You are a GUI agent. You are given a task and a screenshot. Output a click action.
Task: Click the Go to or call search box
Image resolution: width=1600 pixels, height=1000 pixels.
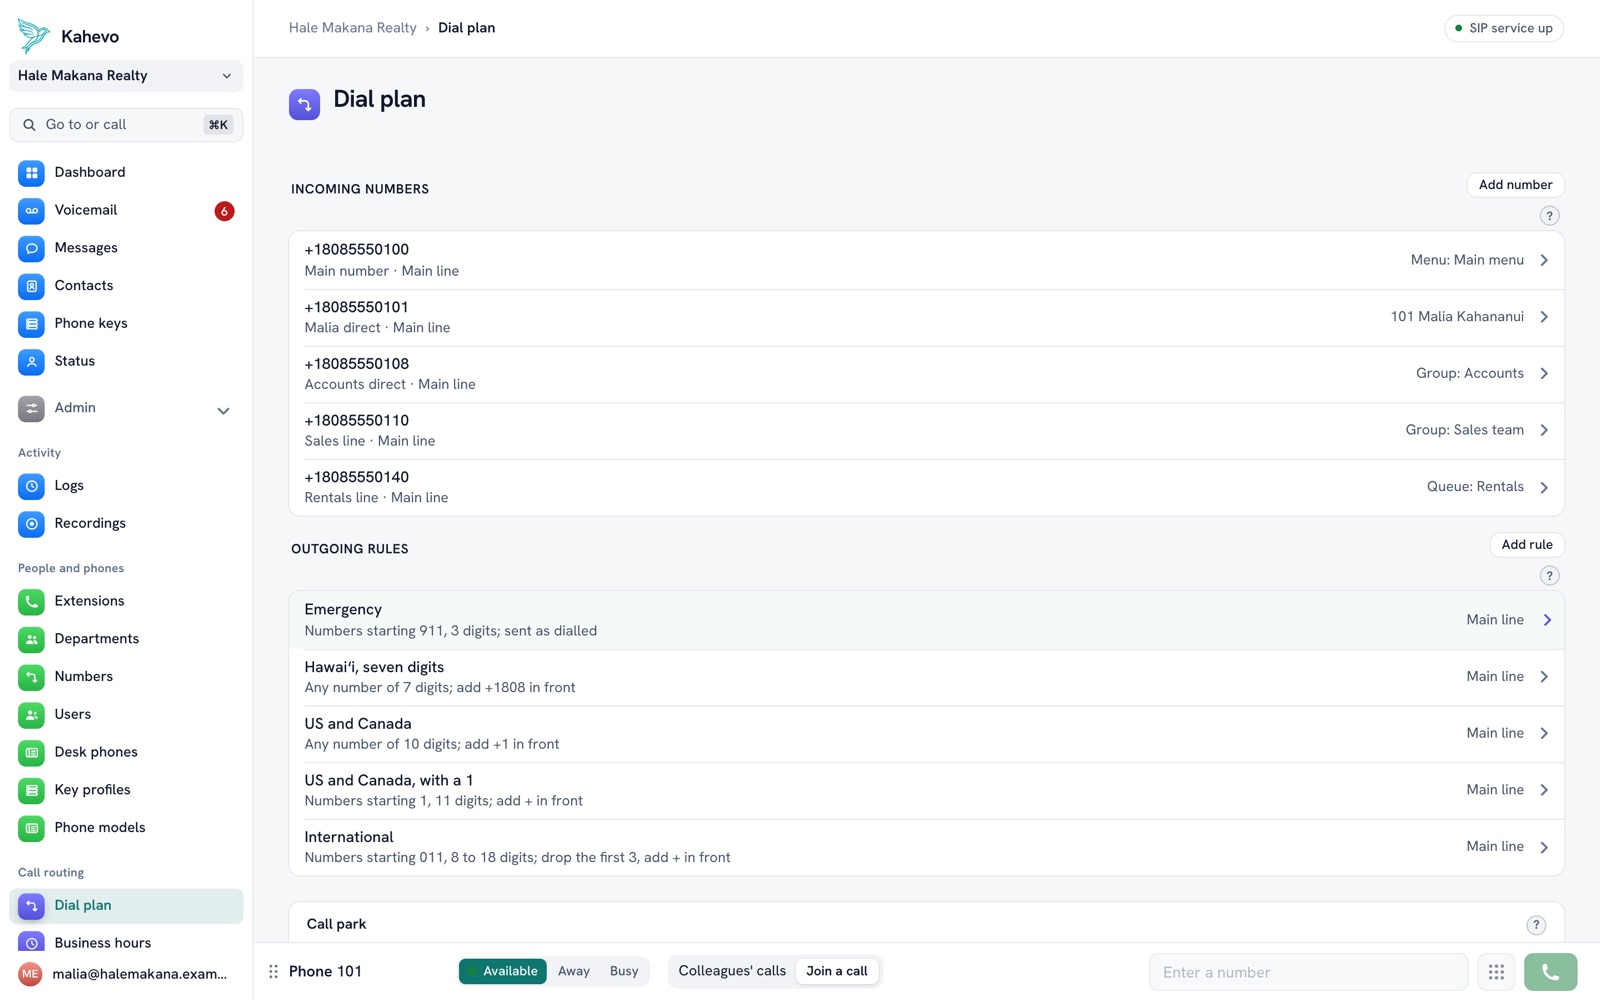pyautogui.click(x=126, y=125)
